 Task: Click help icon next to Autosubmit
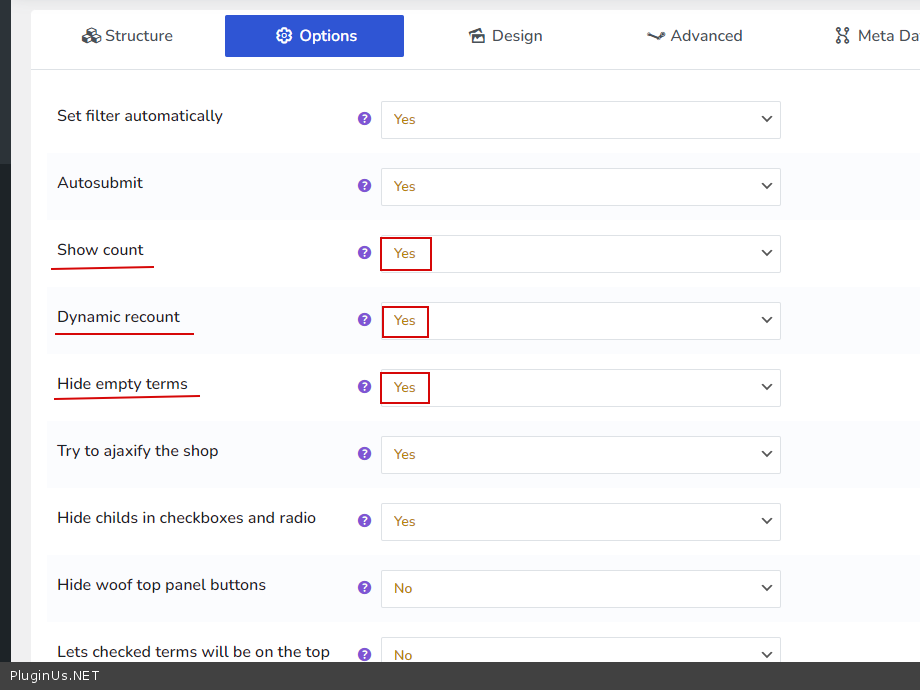[x=365, y=185]
